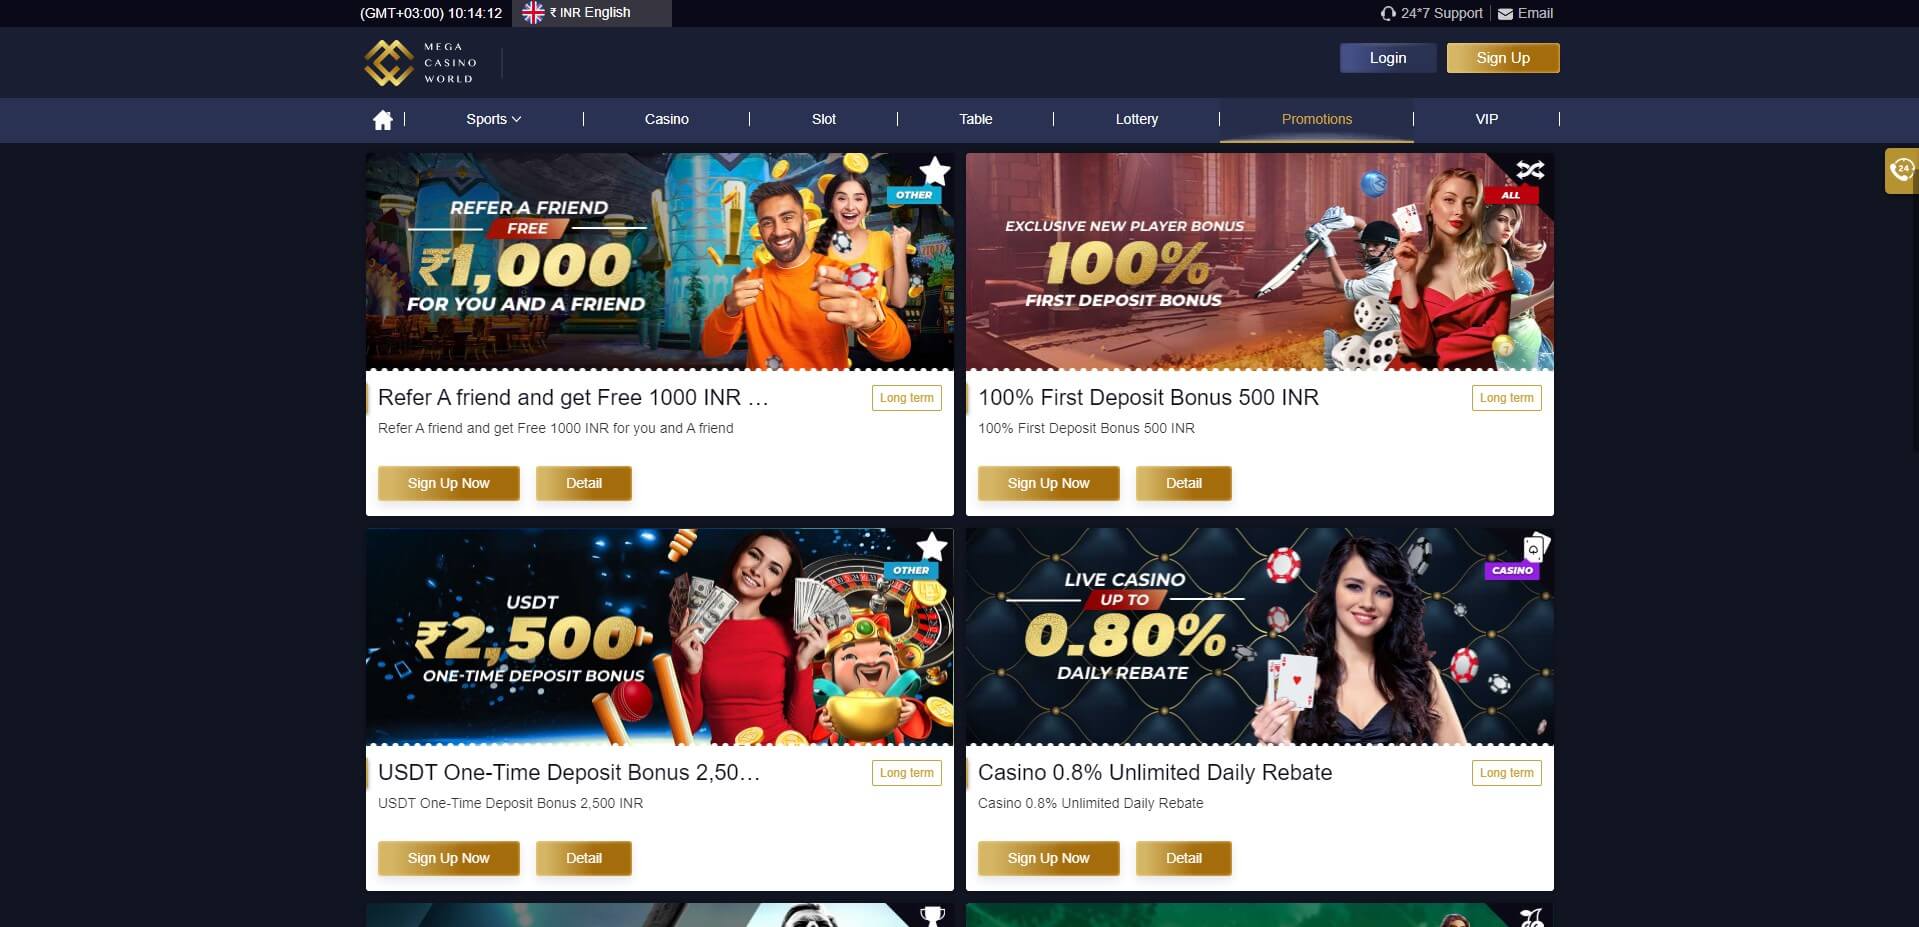Switch to the Promotions tab
Screen dimensions: 1919x927
coord(1316,119)
